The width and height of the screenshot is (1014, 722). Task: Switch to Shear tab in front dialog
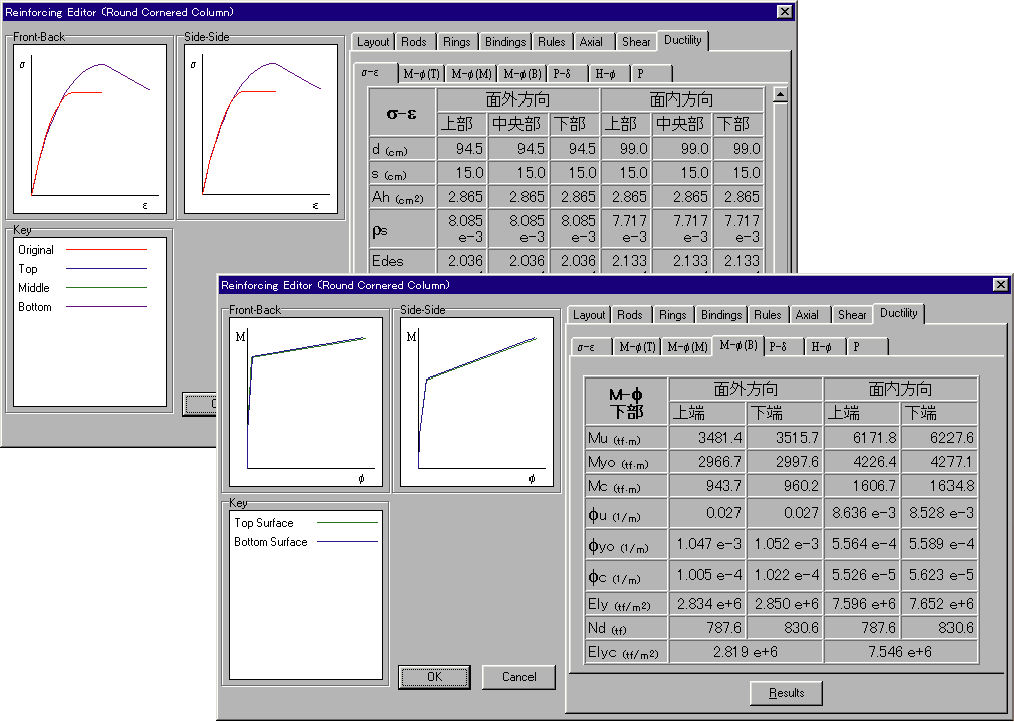tap(851, 315)
